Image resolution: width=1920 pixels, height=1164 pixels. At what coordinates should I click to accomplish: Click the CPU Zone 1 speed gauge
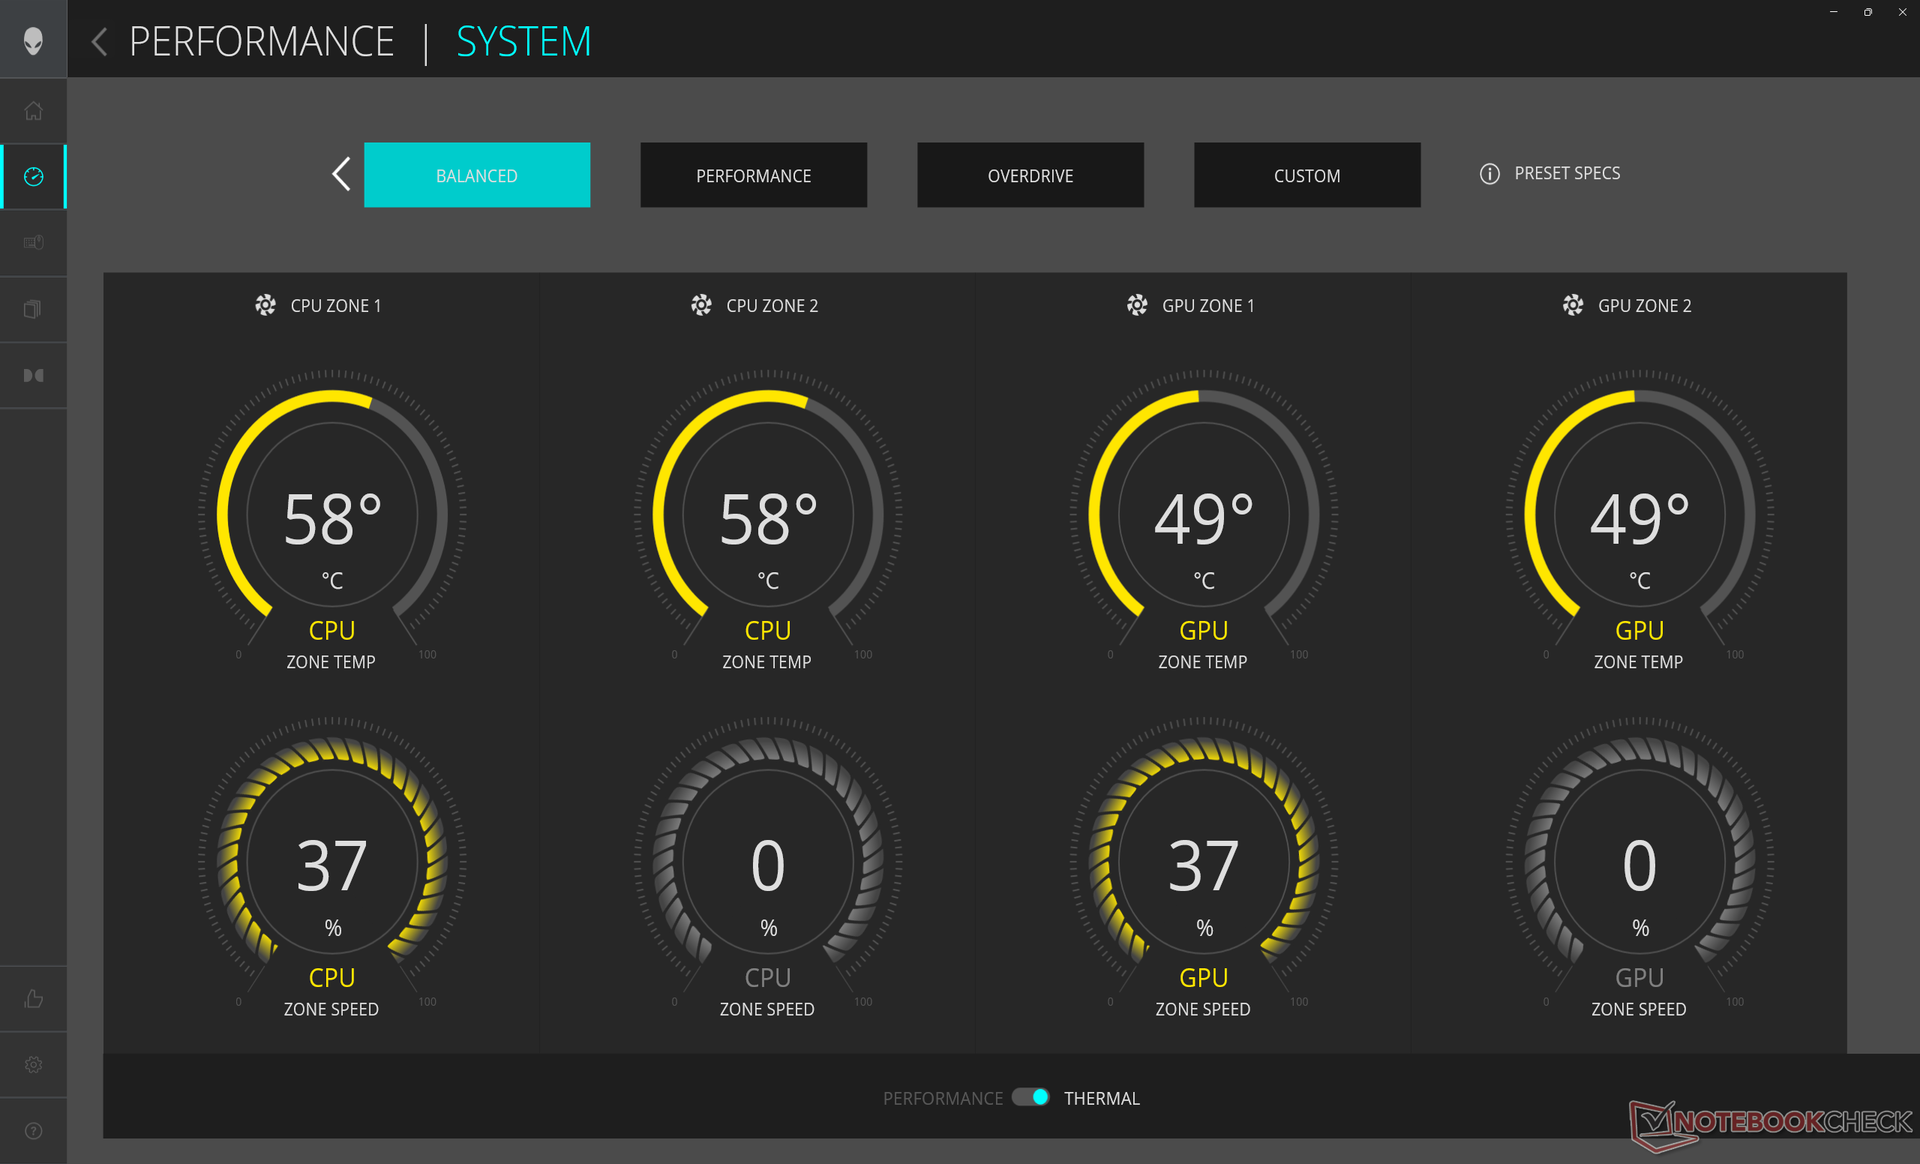[331, 862]
